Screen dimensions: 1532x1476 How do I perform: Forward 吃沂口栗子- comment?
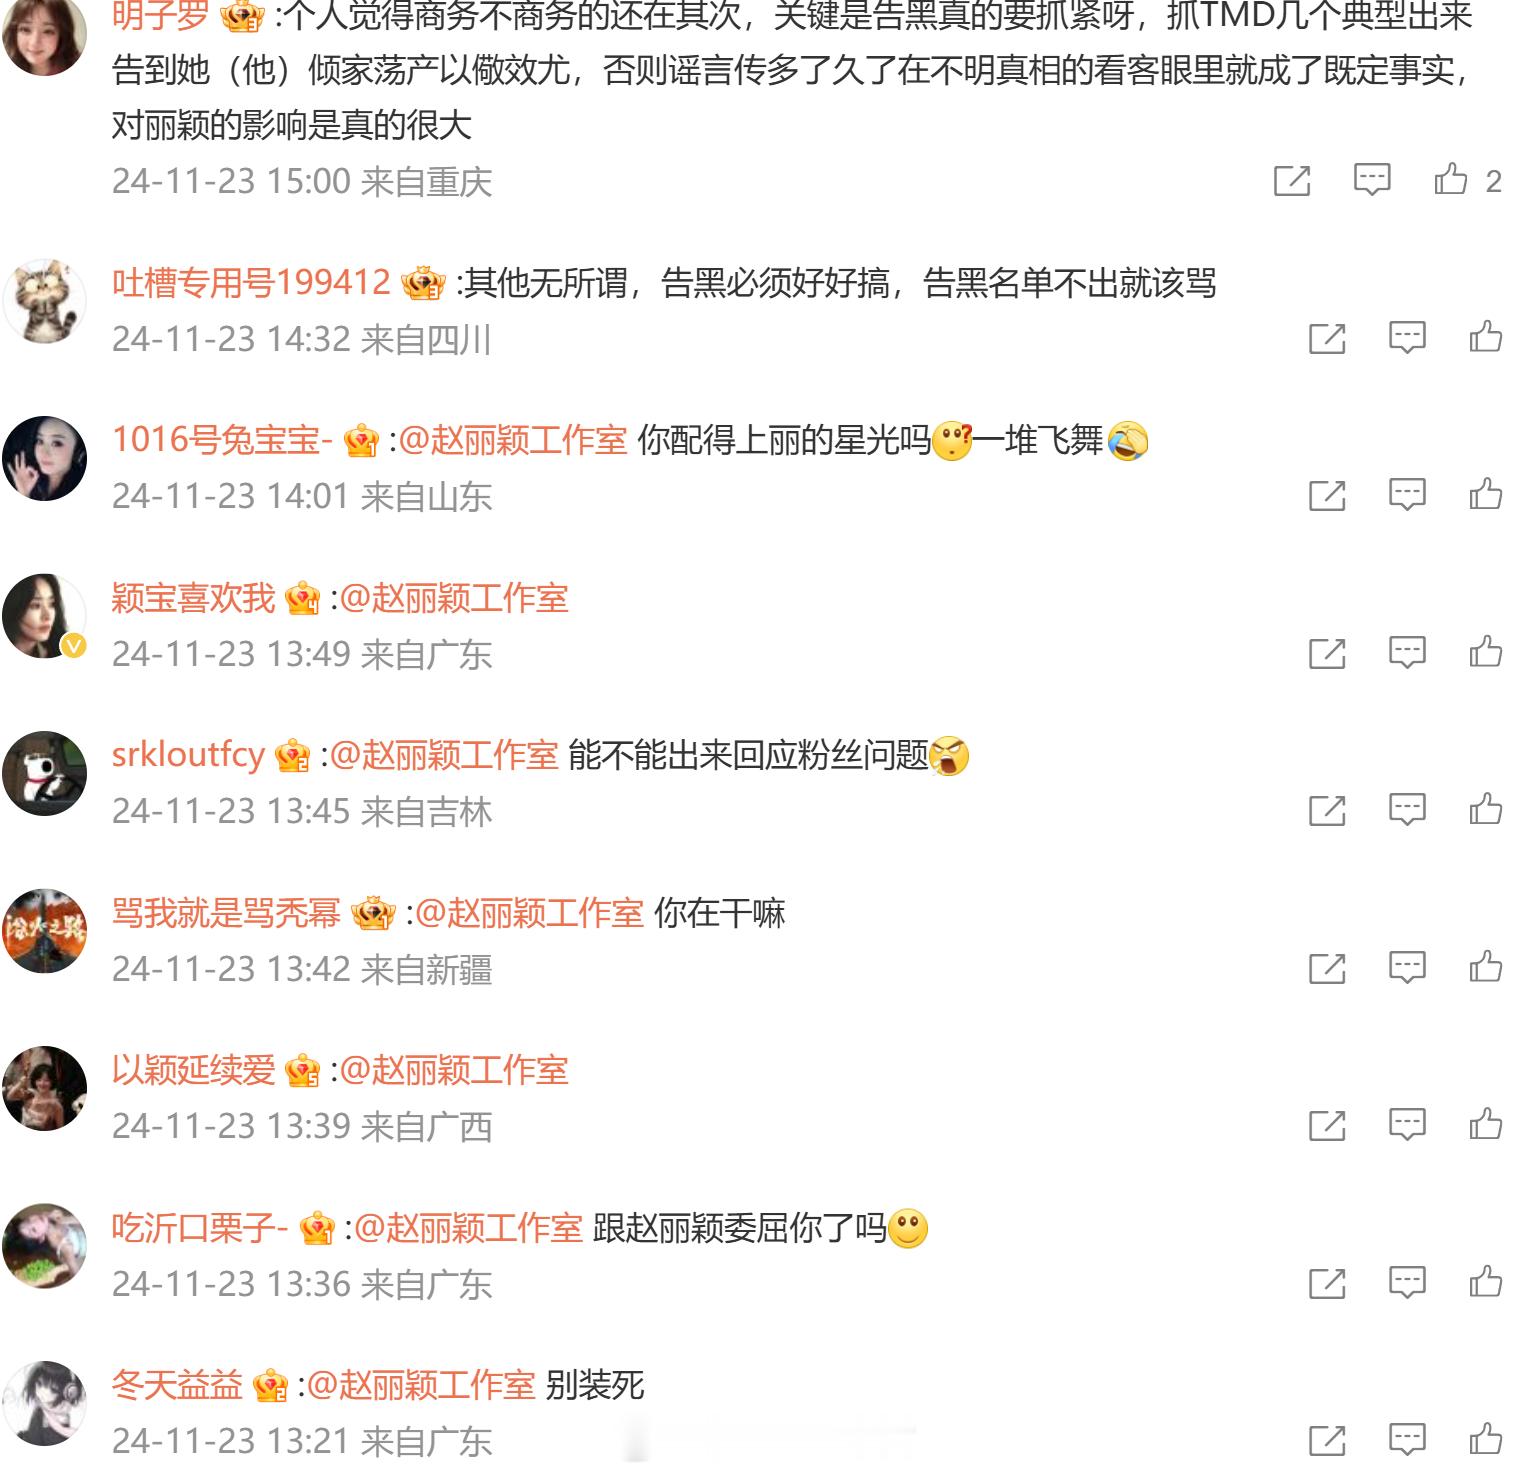(x=1327, y=1283)
